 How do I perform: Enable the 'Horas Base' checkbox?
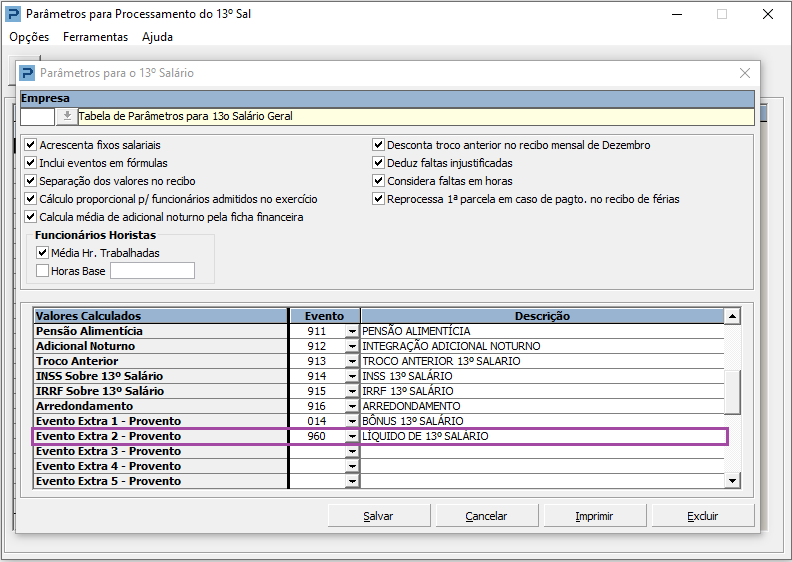(x=42, y=270)
